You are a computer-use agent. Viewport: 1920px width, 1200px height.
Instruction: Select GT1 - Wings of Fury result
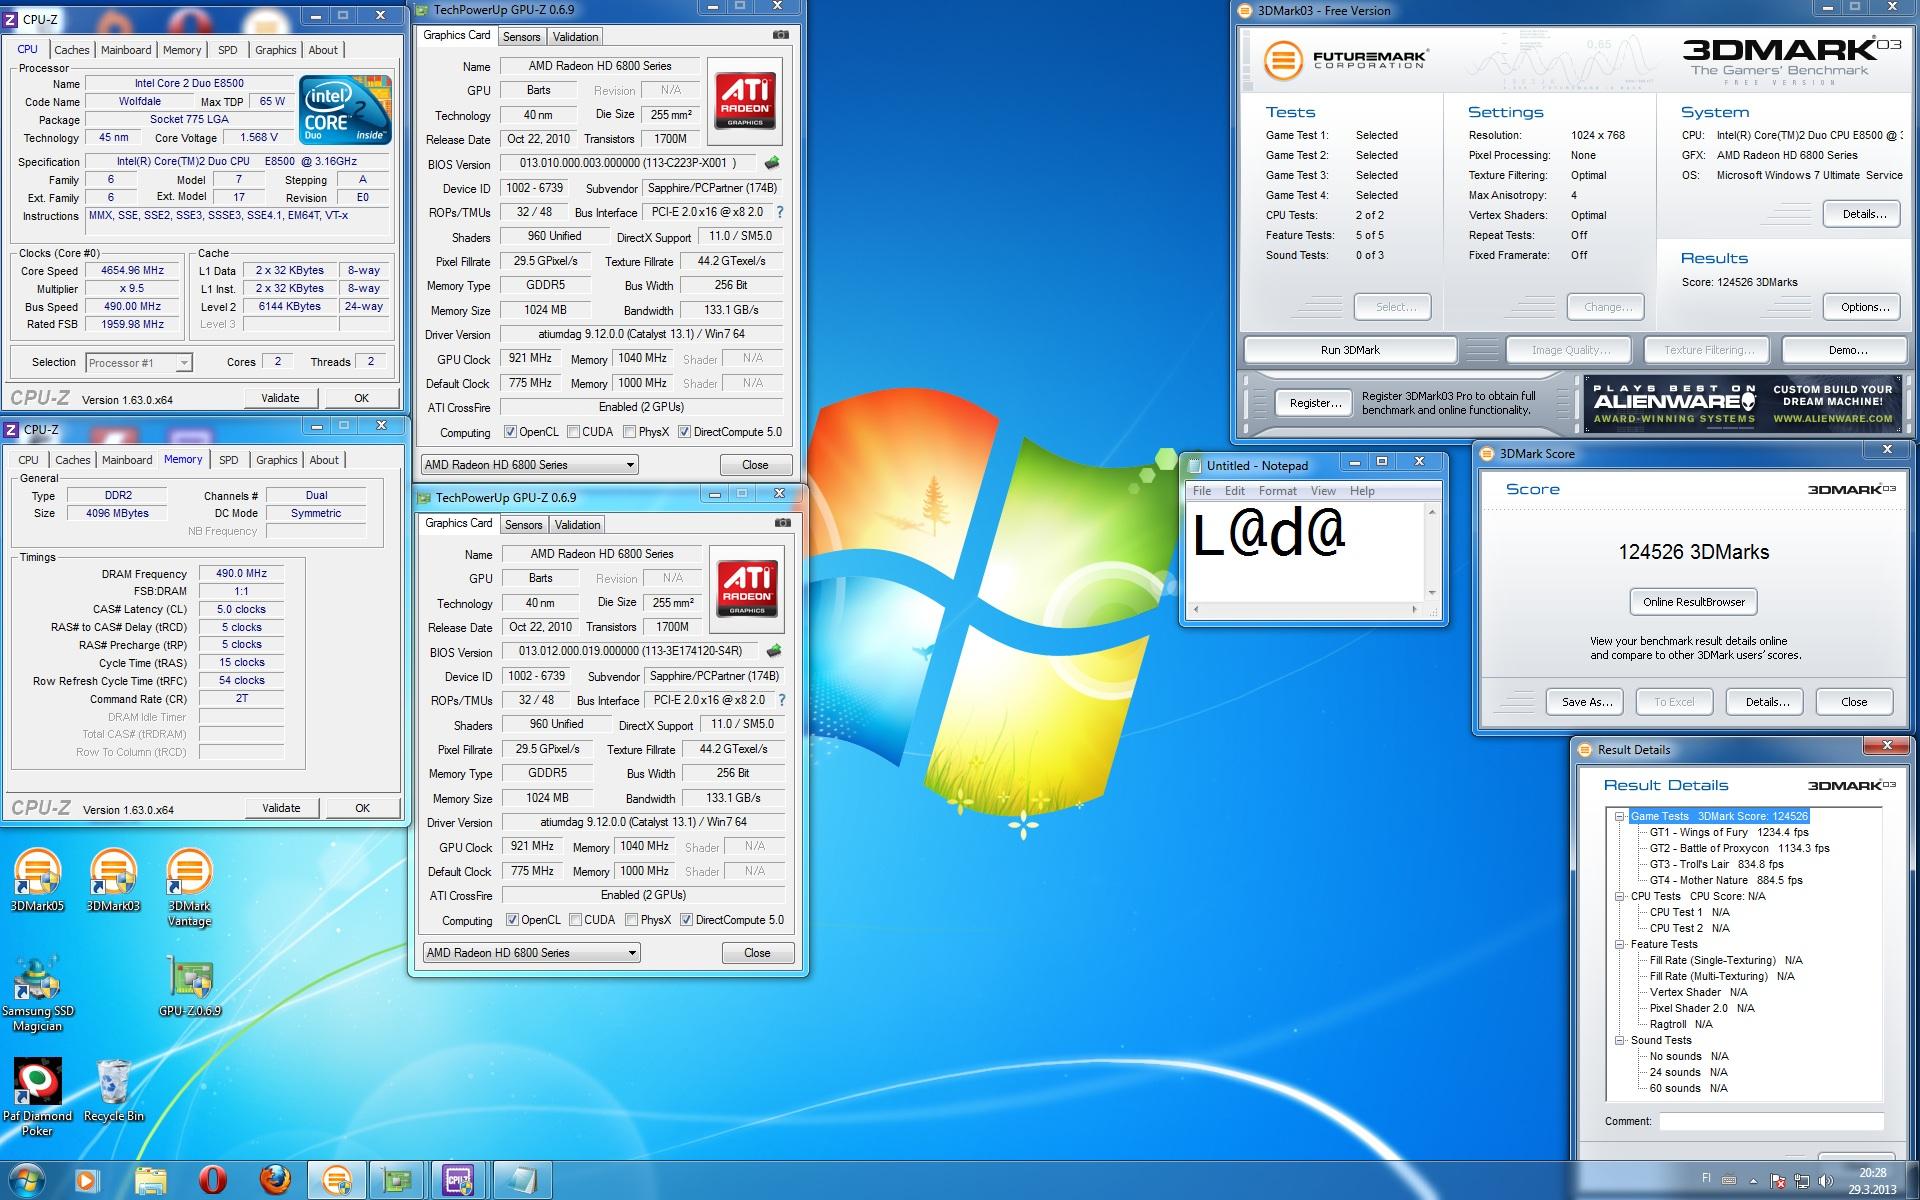pos(1729,832)
